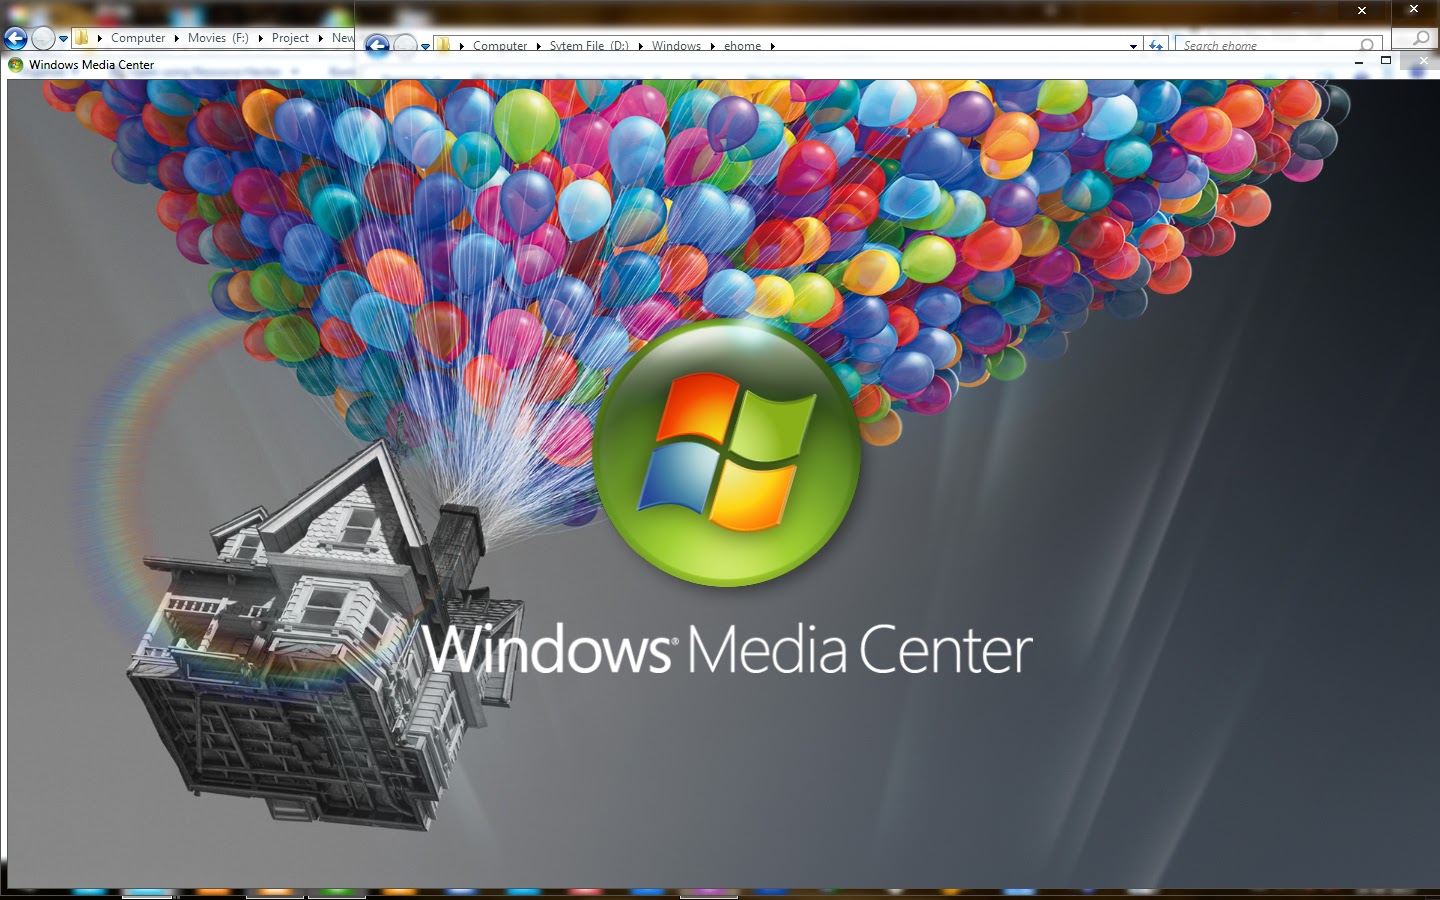Viewport: 1440px width, 900px height.
Task: Go to the Project folder via breadcrumb
Action: (290, 38)
